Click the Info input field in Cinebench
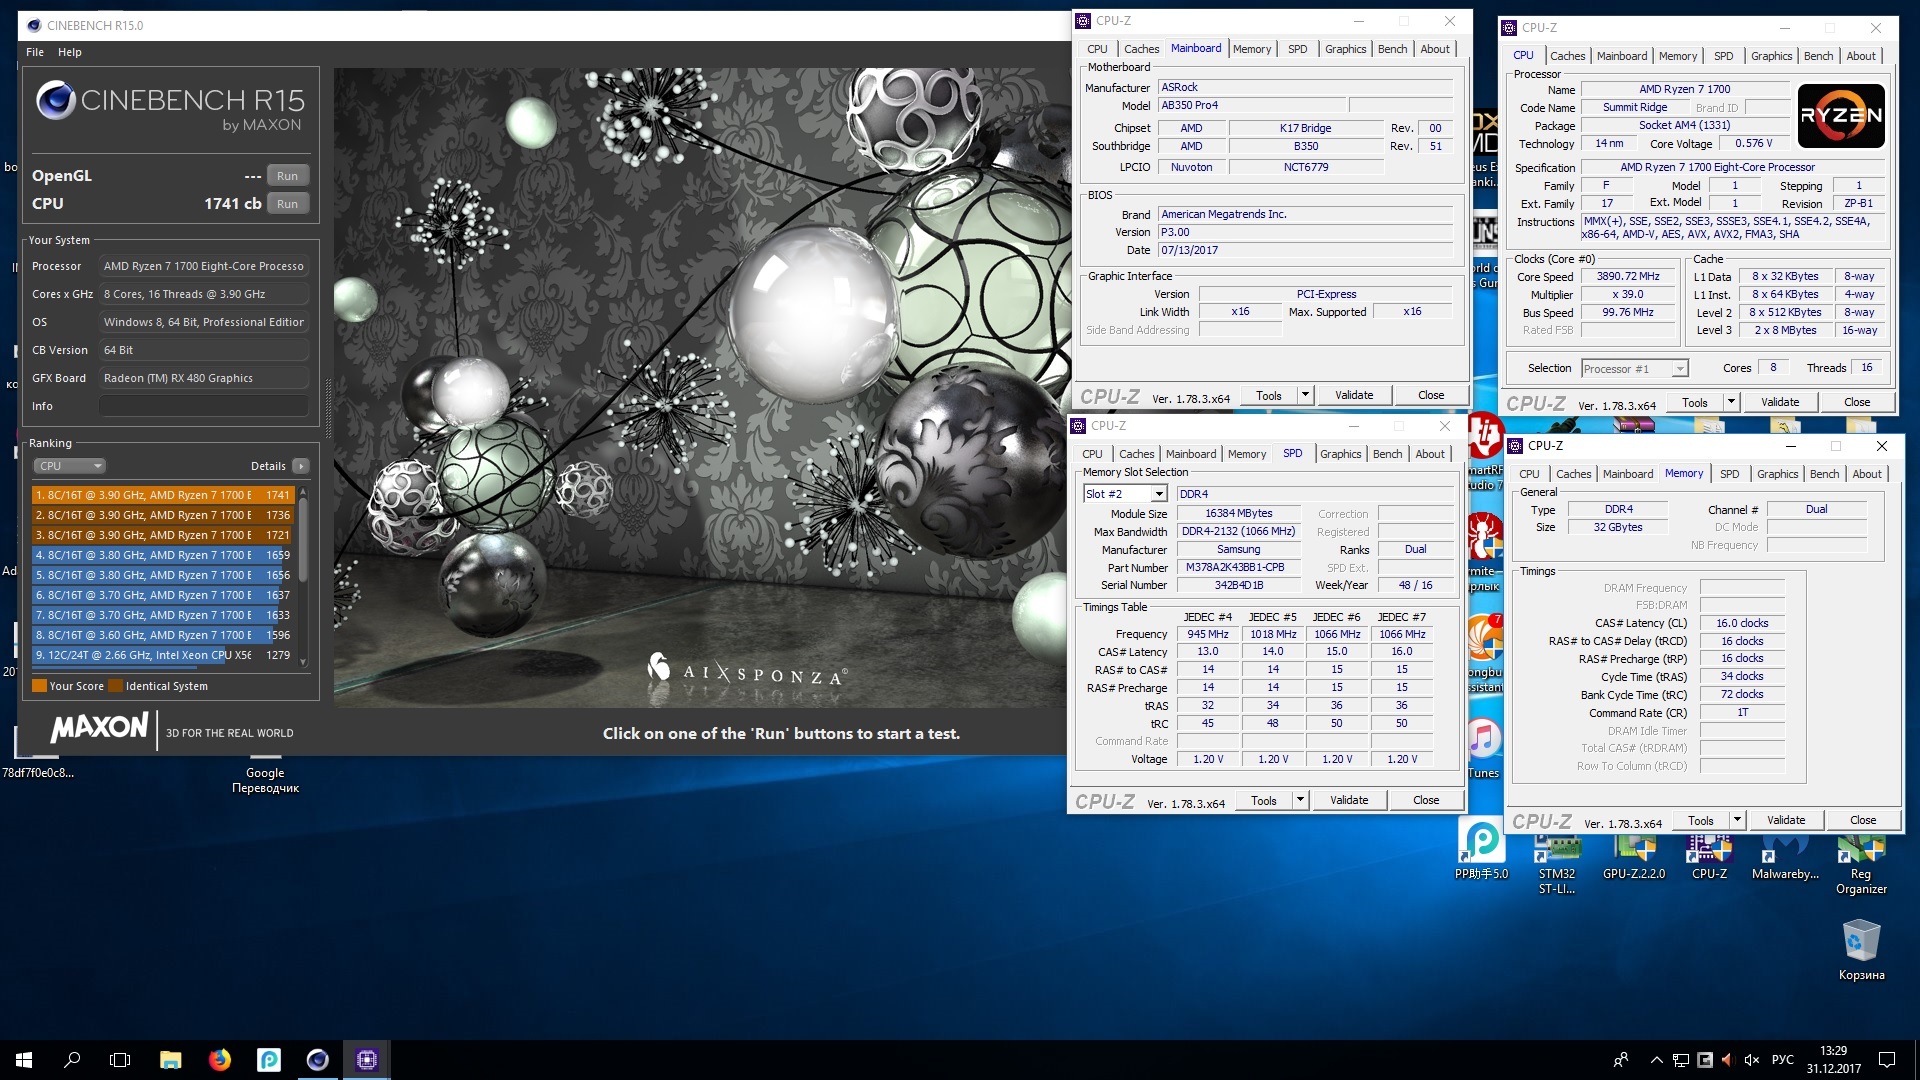The width and height of the screenshot is (1920, 1080). click(x=204, y=406)
